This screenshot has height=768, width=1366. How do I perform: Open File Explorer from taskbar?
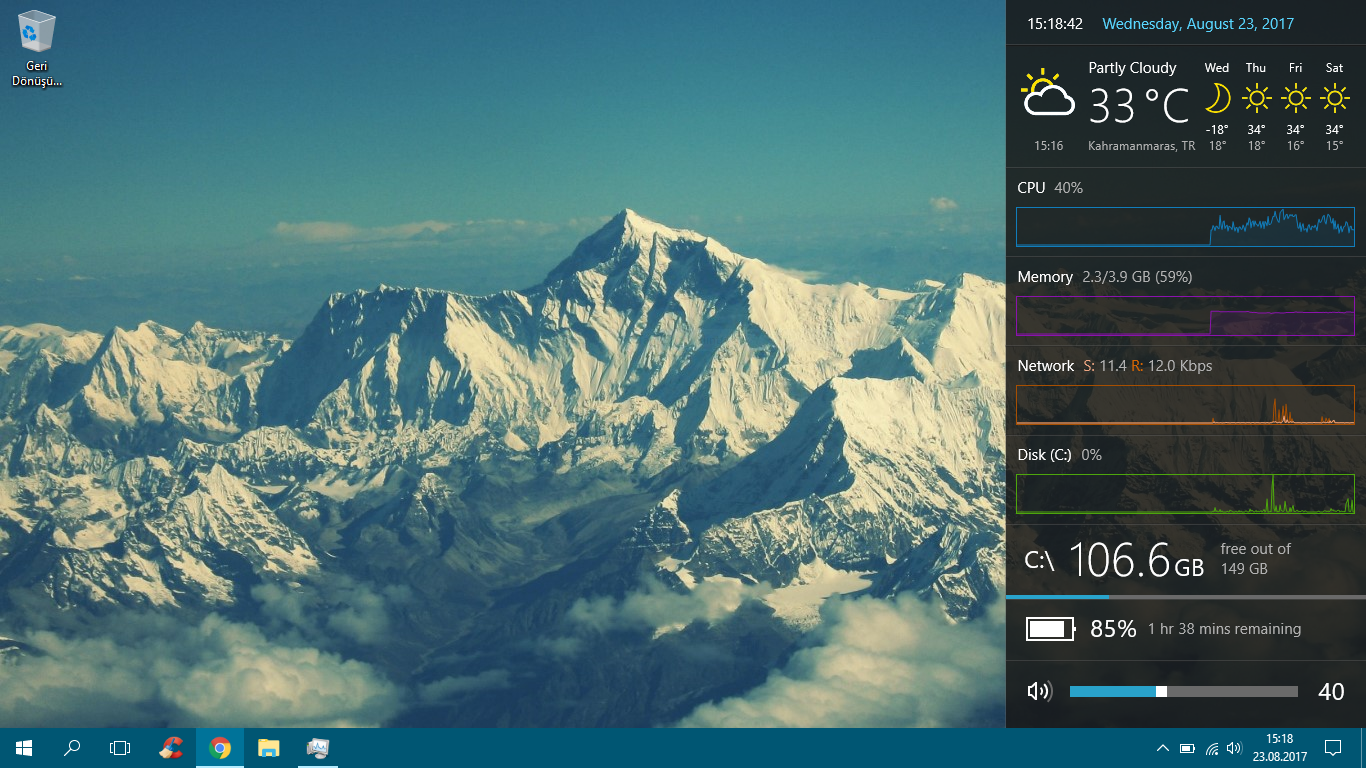268,748
